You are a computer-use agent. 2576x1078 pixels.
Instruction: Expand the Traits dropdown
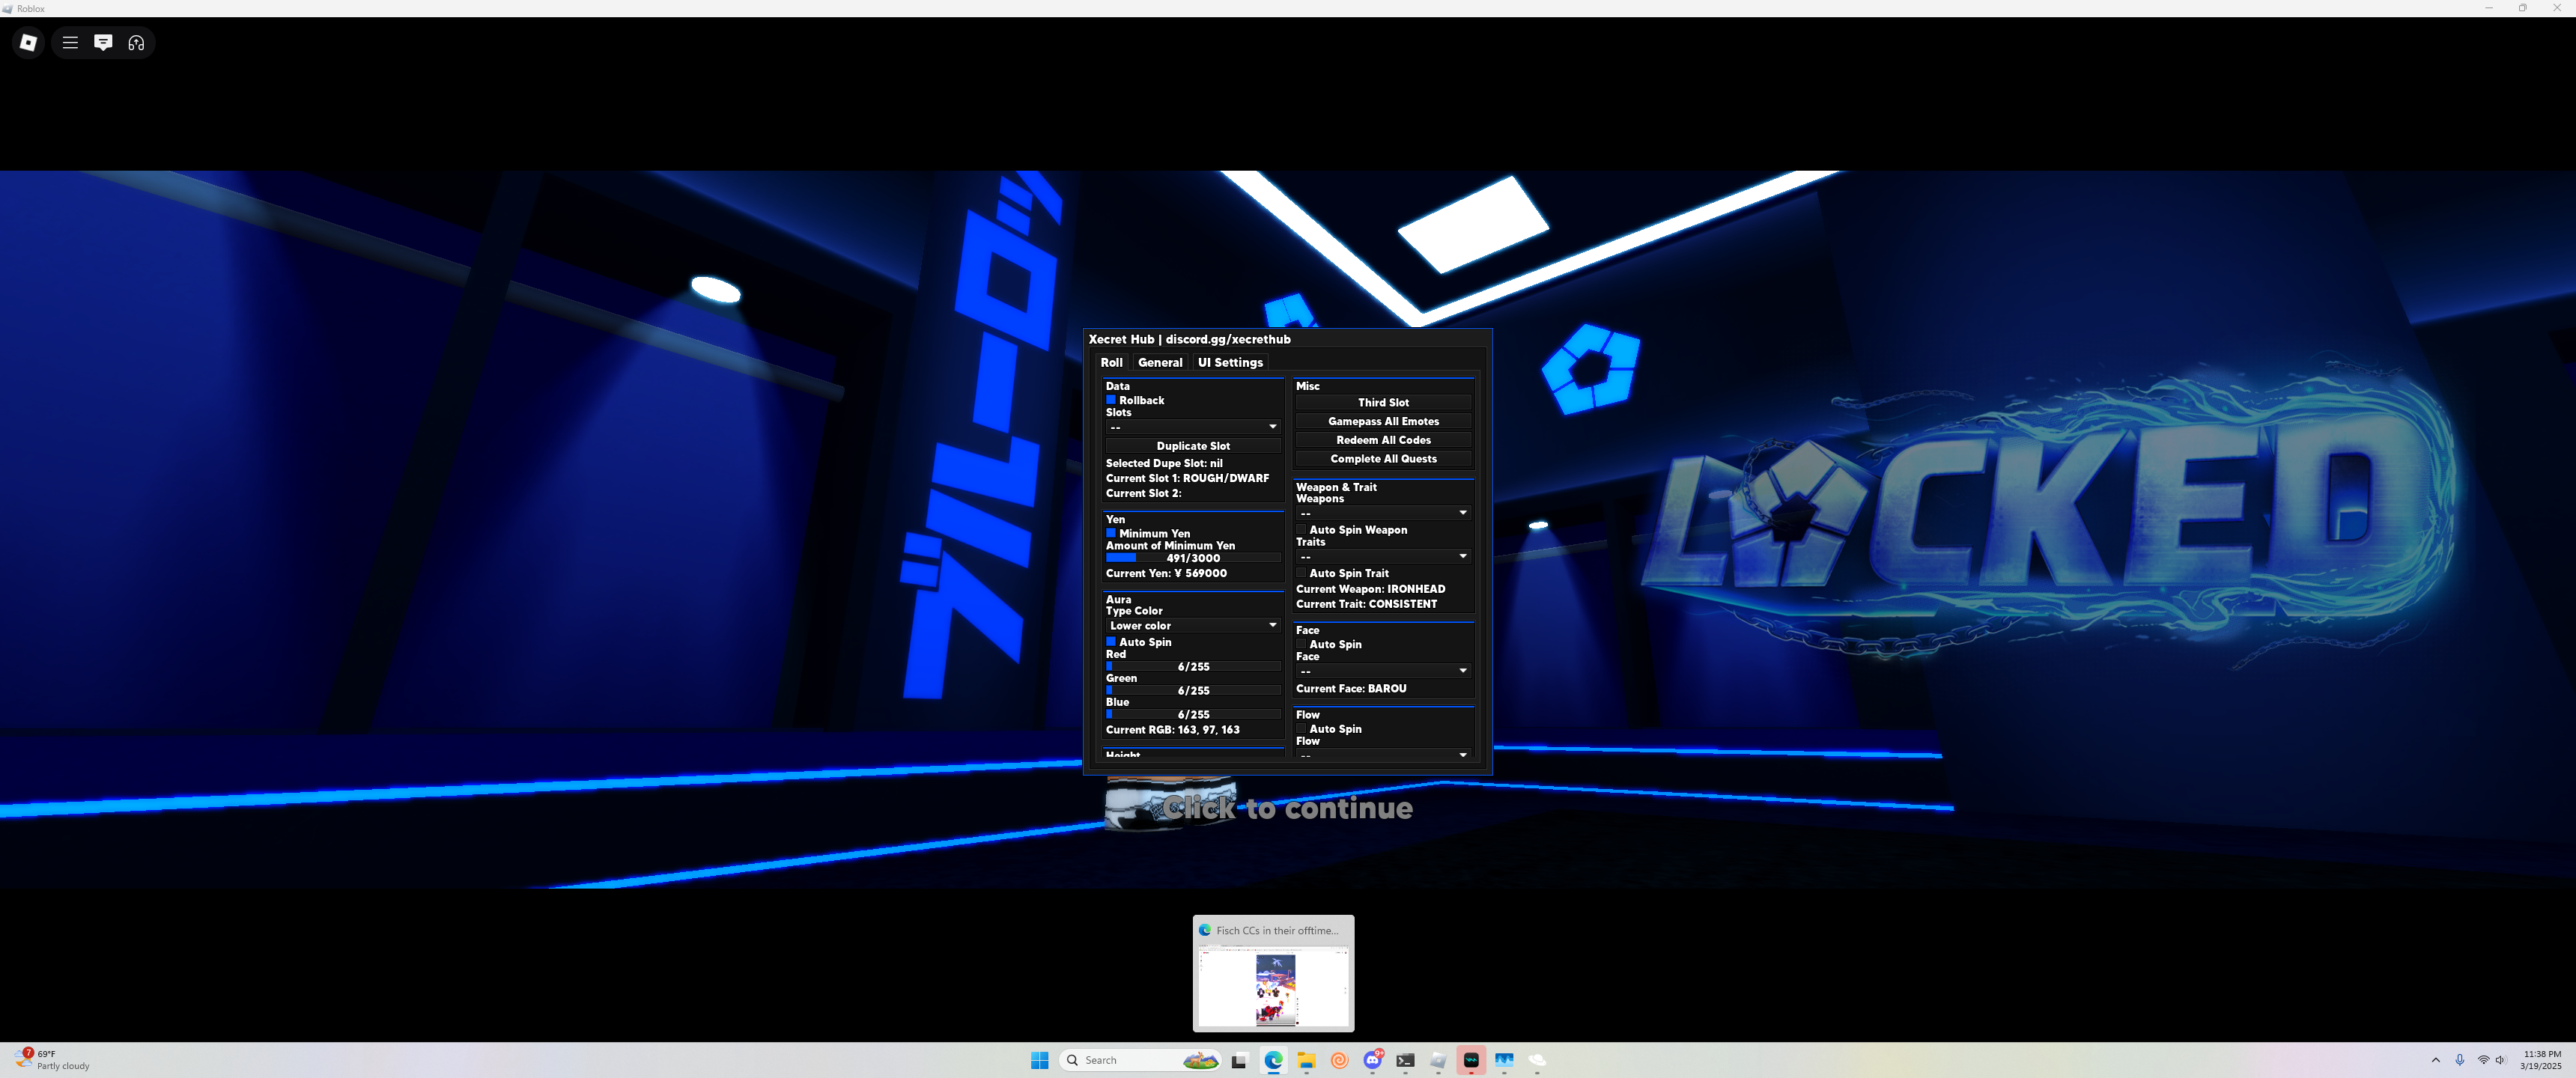pos(1383,556)
